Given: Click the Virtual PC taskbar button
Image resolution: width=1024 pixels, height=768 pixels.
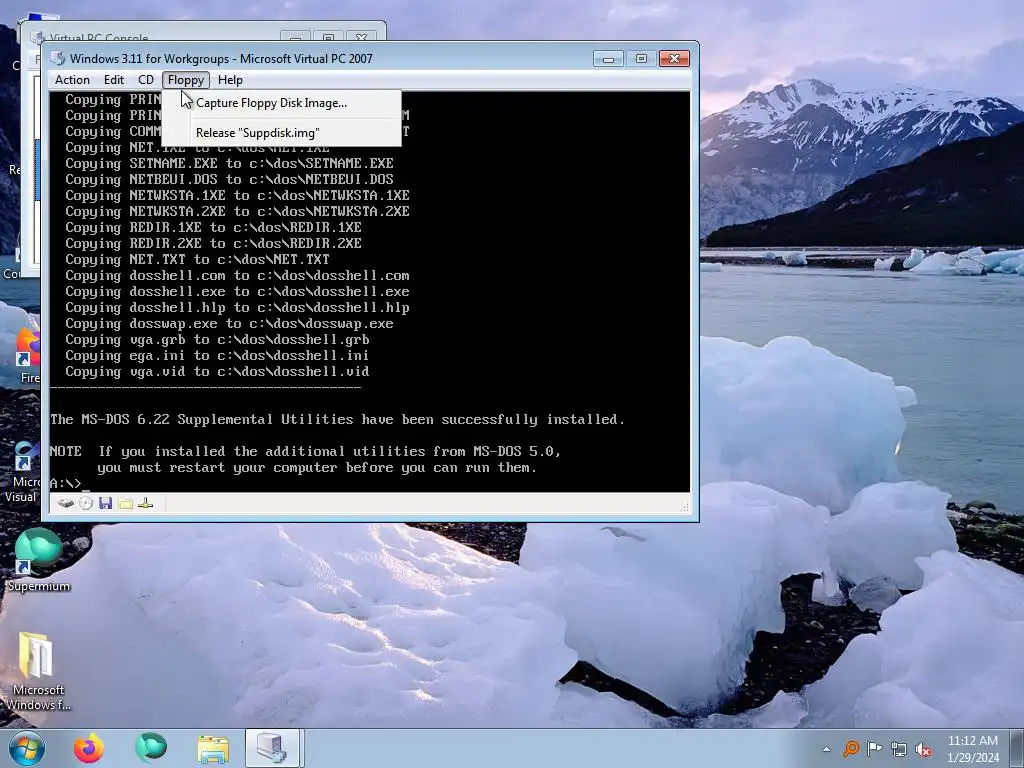Looking at the screenshot, I should point(272,748).
